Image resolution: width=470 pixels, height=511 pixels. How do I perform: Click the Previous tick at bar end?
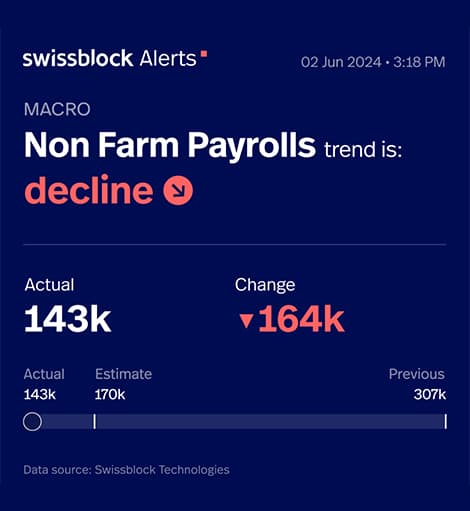click(x=445, y=421)
